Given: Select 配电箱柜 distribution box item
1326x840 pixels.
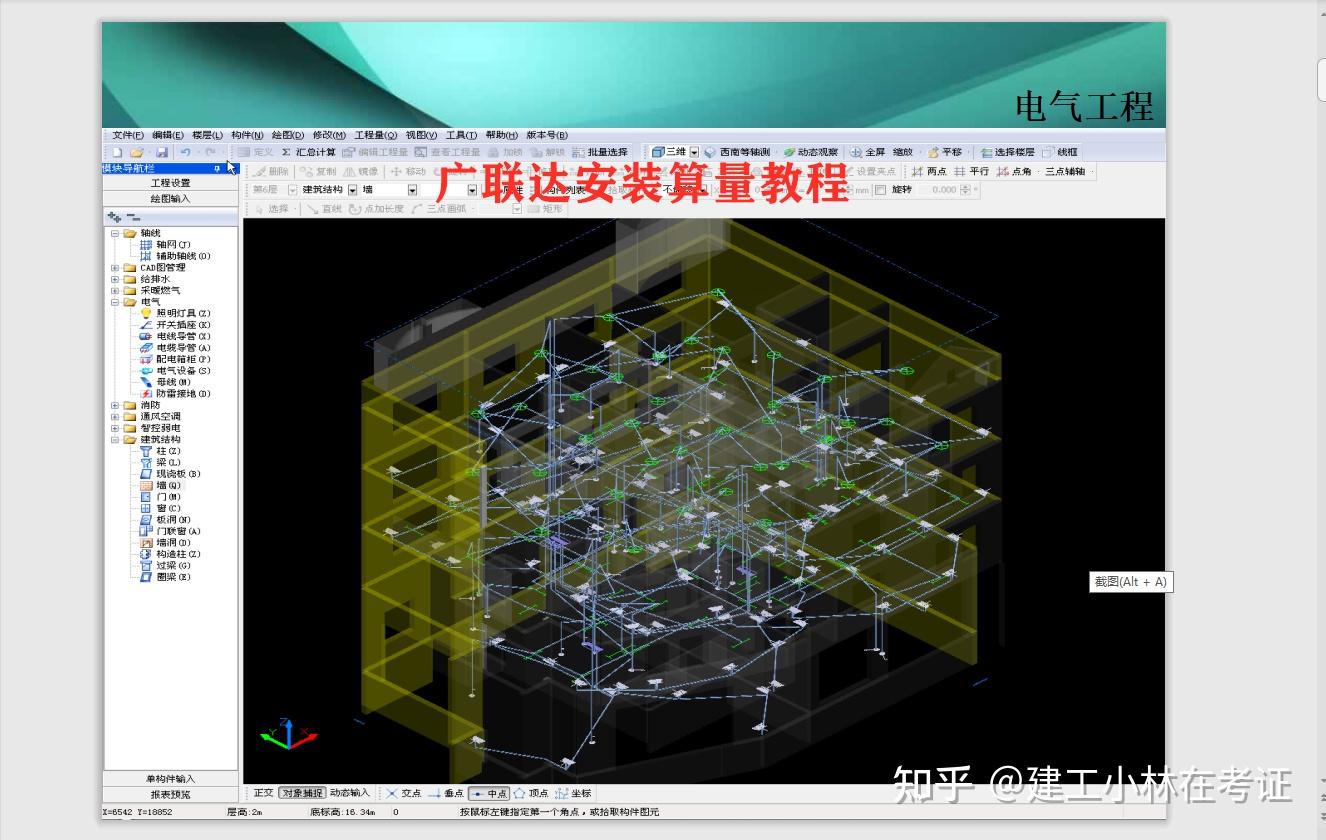Looking at the screenshot, I should [x=175, y=359].
